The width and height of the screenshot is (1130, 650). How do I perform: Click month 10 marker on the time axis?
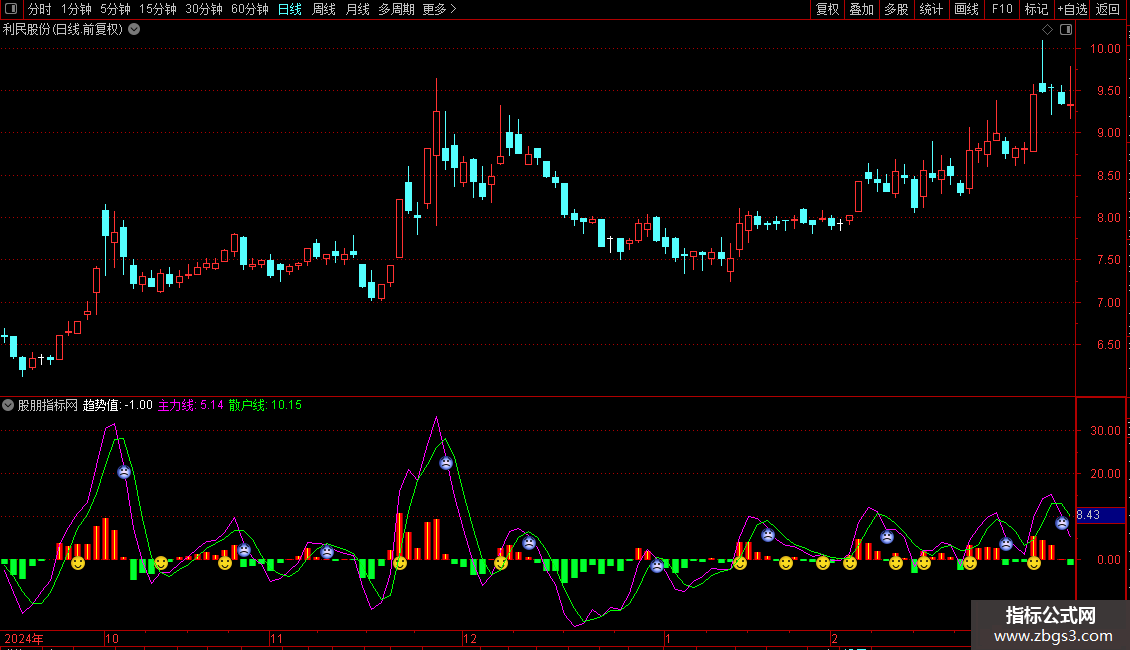(x=112, y=638)
